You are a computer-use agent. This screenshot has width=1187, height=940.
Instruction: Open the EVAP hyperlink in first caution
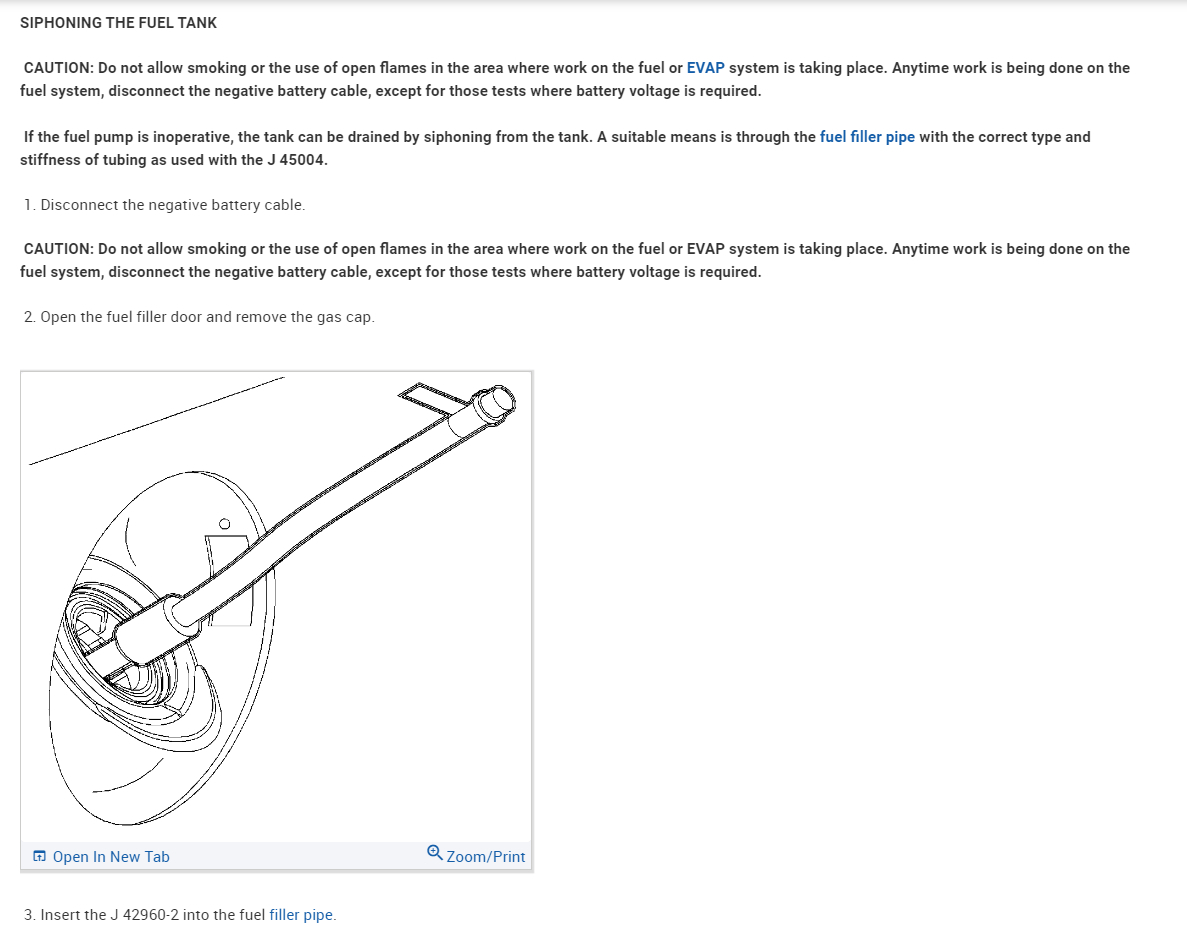(705, 67)
